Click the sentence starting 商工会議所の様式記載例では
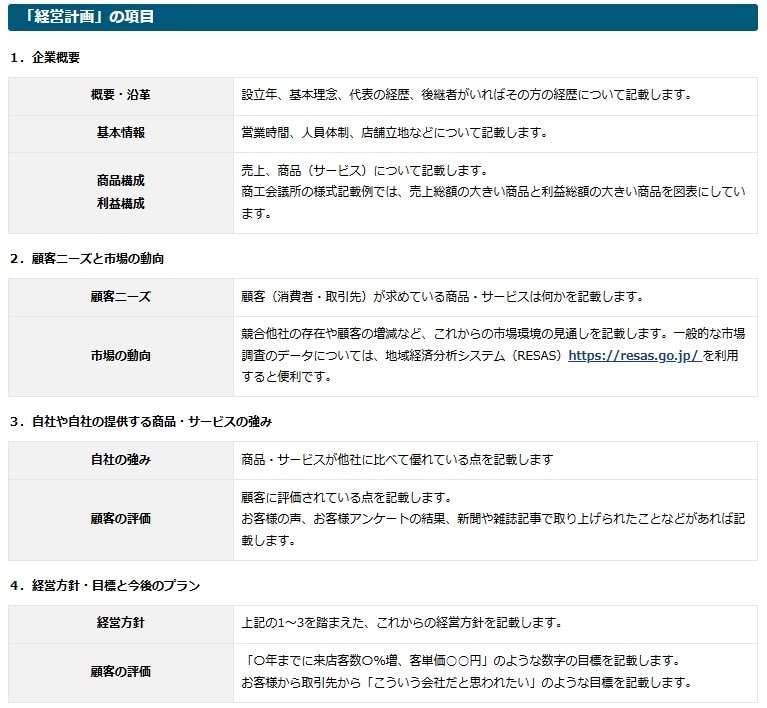Screen dimensions: 767x708 (493, 202)
